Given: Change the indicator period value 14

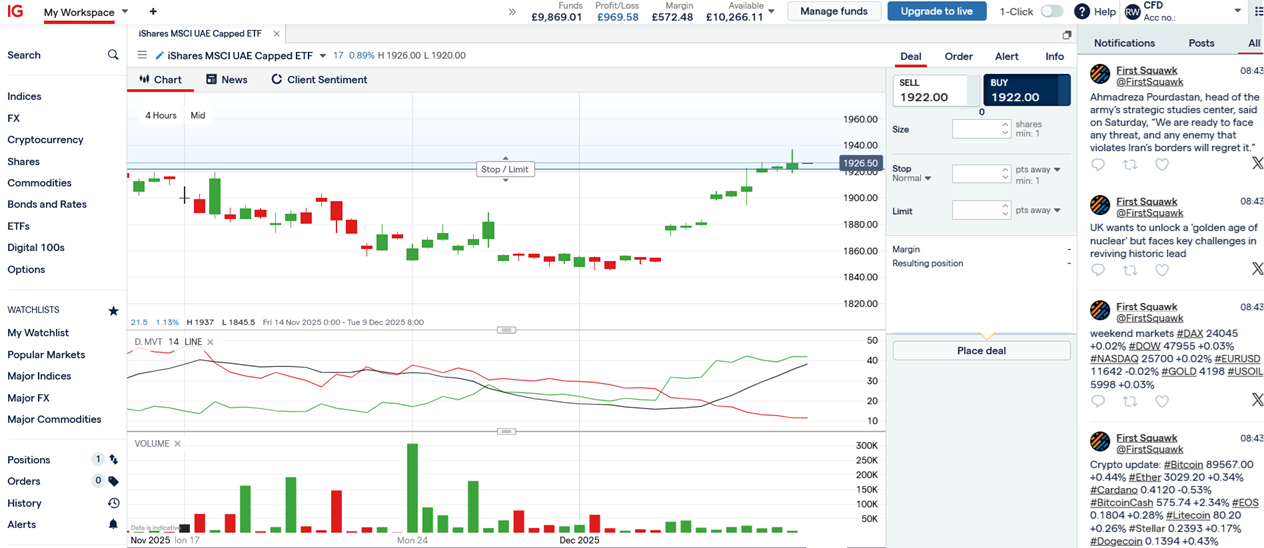Looking at the screenshot, I should [173, 342].
